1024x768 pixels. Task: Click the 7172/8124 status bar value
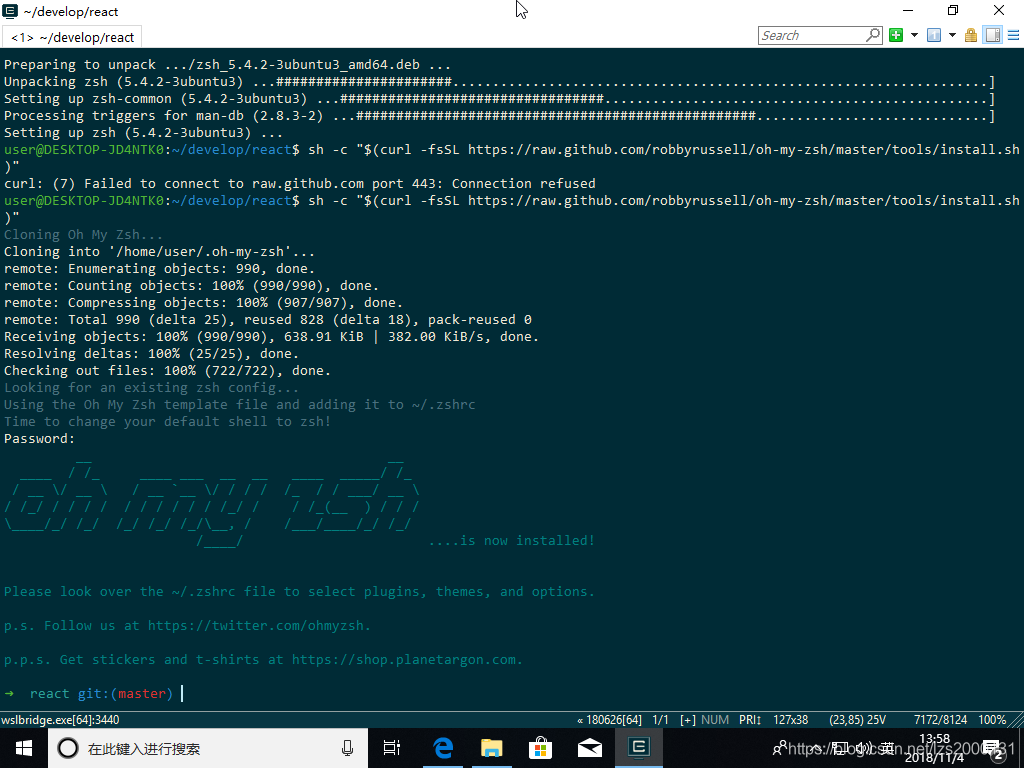[x=940, y=720]
